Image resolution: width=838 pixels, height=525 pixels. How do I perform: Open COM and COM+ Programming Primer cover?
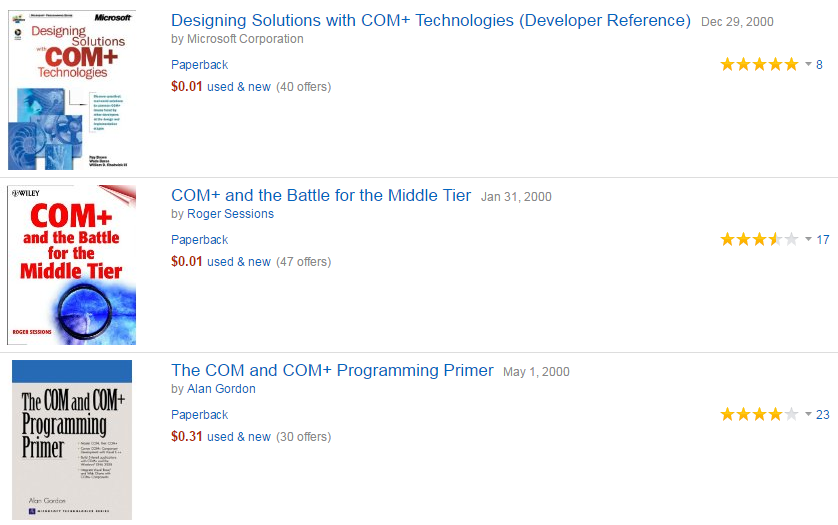coord(72,439)
